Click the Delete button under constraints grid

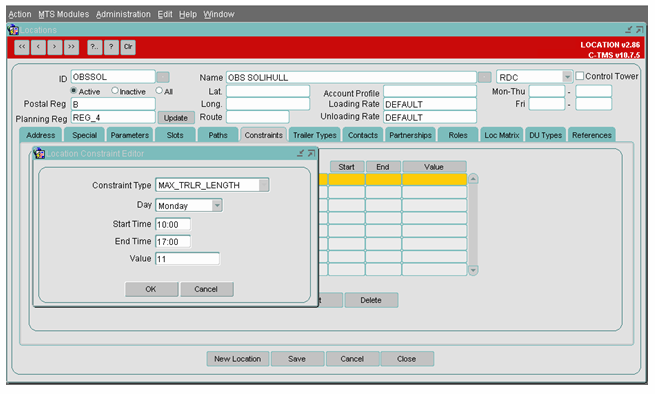[x=371, y=300]
